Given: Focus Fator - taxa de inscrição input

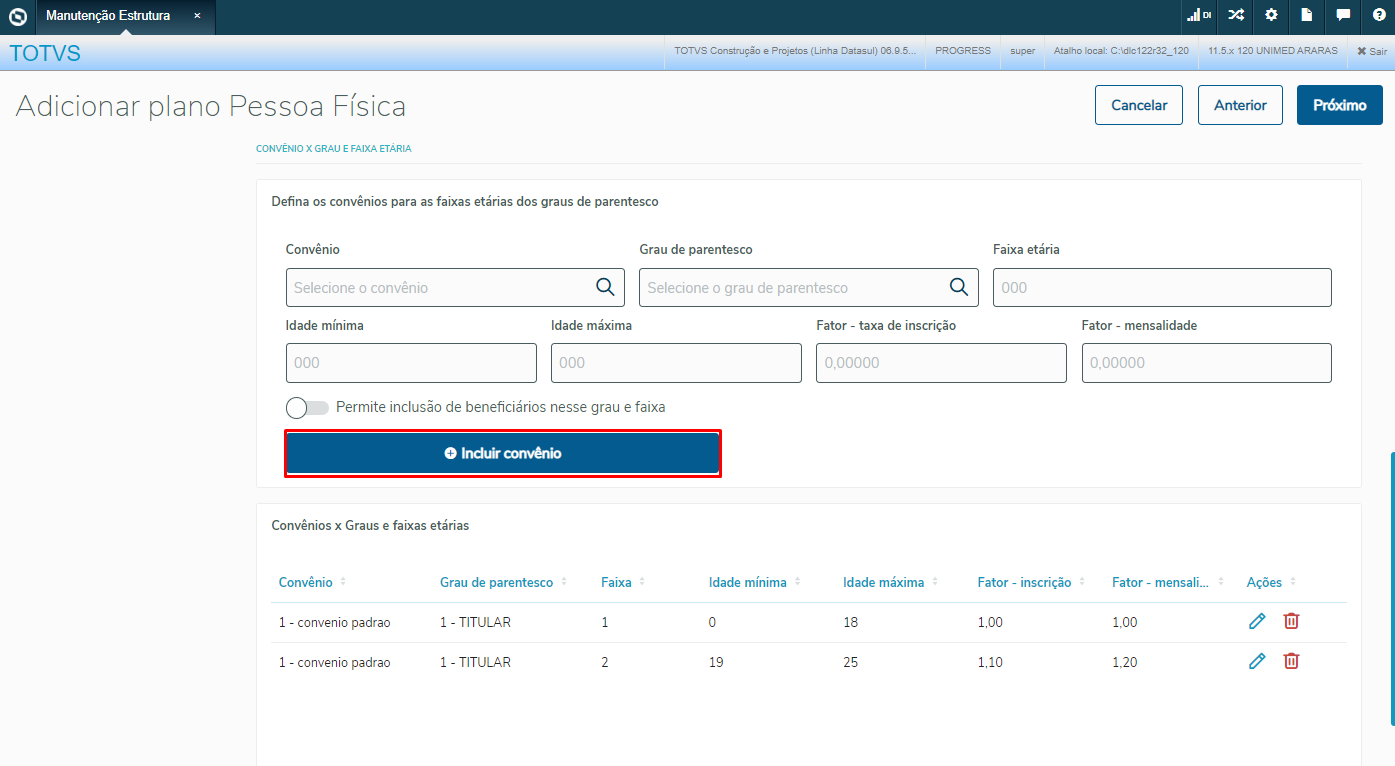Looking at the screenshot, I should pyautogui.click(x=941, y=363).
